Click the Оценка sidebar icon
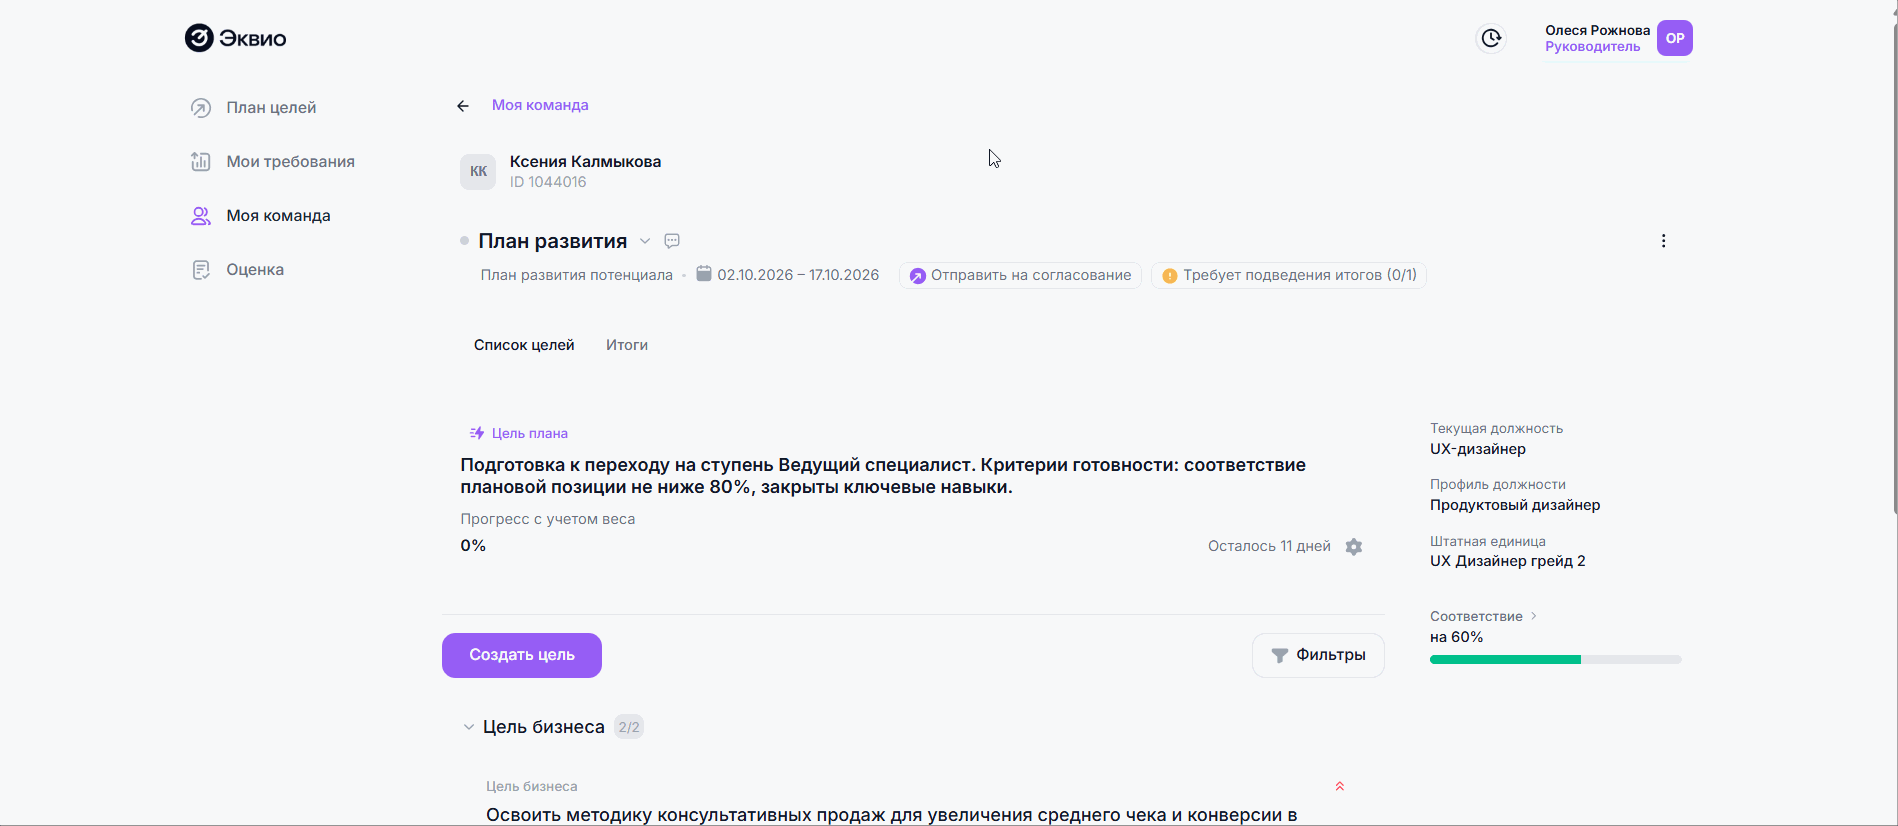1898x826 pixels. pos(201,270)
